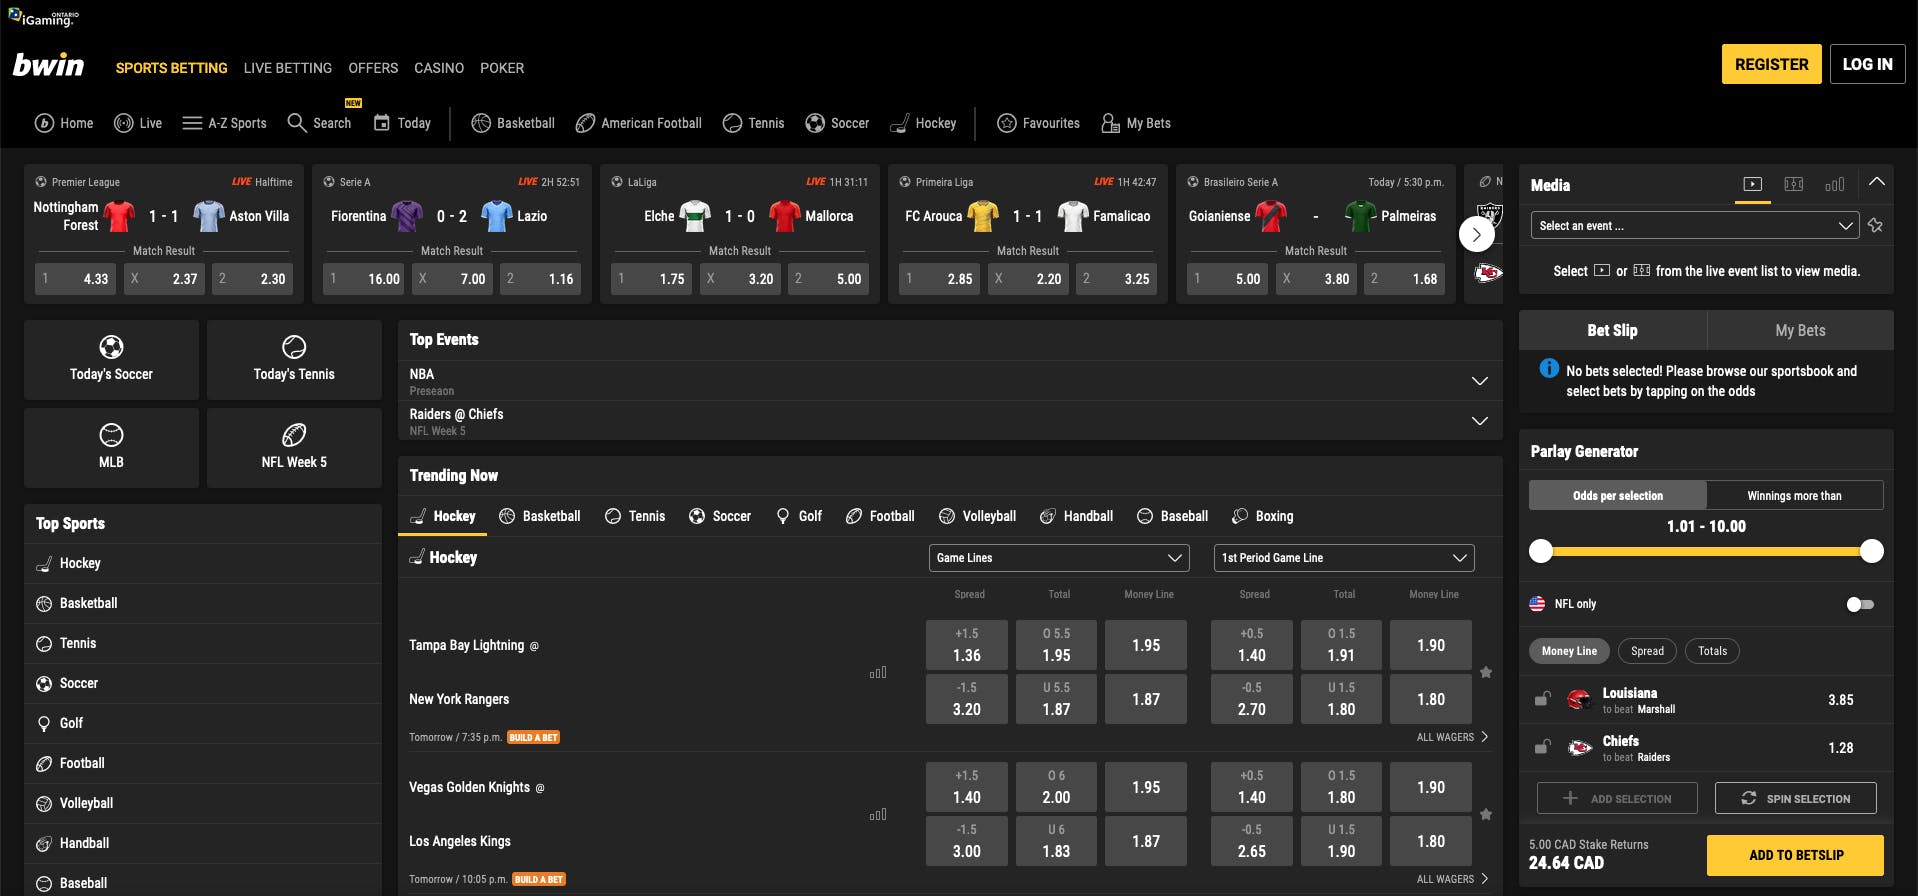This screenshot has height=896, width=1918.
Task: Open NFL Week 5 tile
Action: point(294,448)
